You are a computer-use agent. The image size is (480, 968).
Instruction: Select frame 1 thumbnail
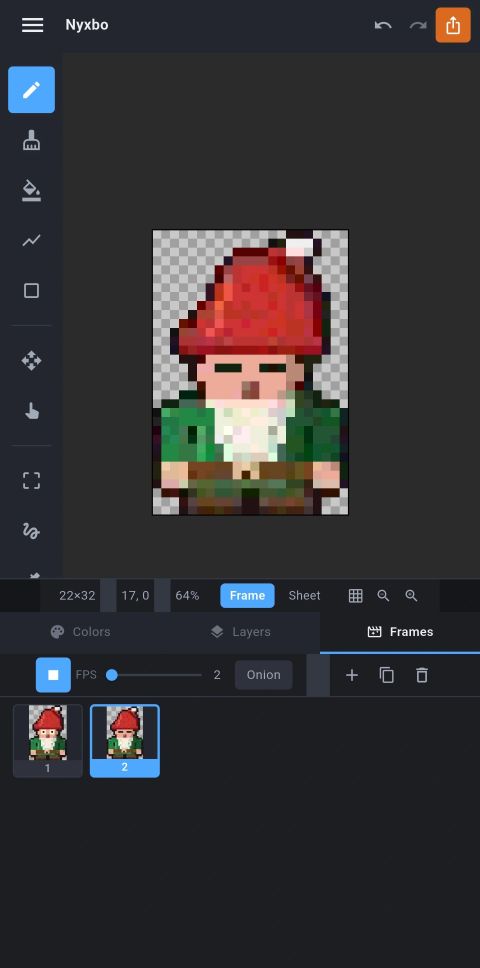coord(48,741)
